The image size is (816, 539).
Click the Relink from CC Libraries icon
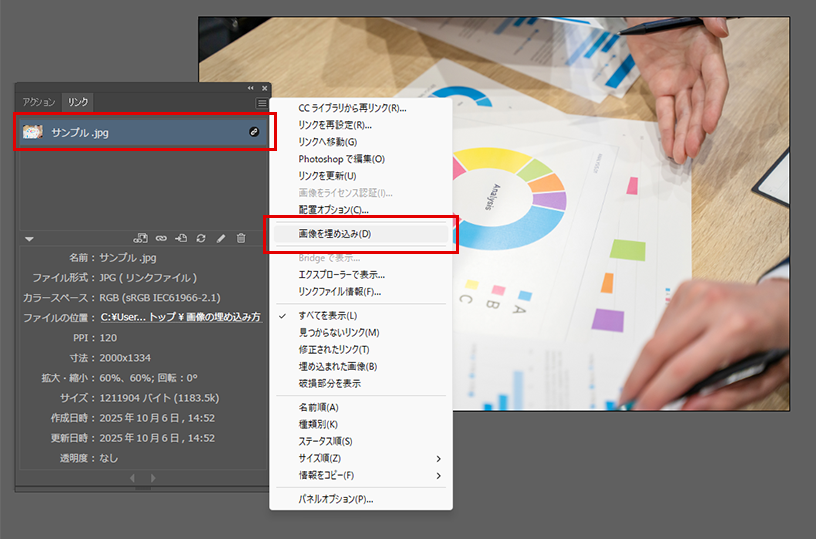click(x=140, y=238)
